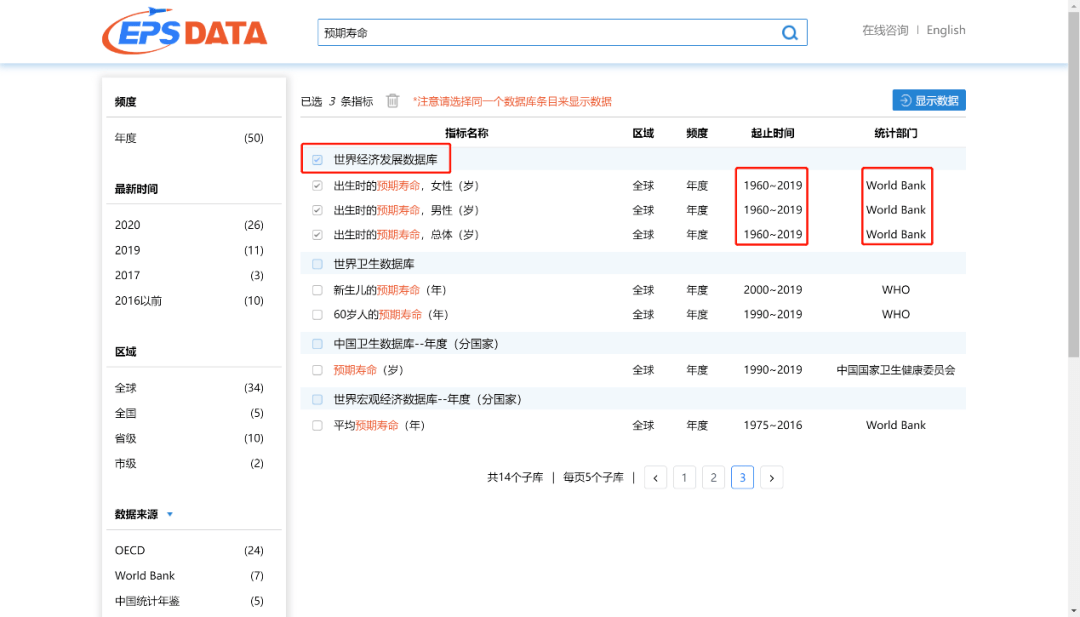Uncheck the 世界经济发展数据库 checkbox
Image resolution: width=1080 pixels, height=617 pixels.
(317, 158)
